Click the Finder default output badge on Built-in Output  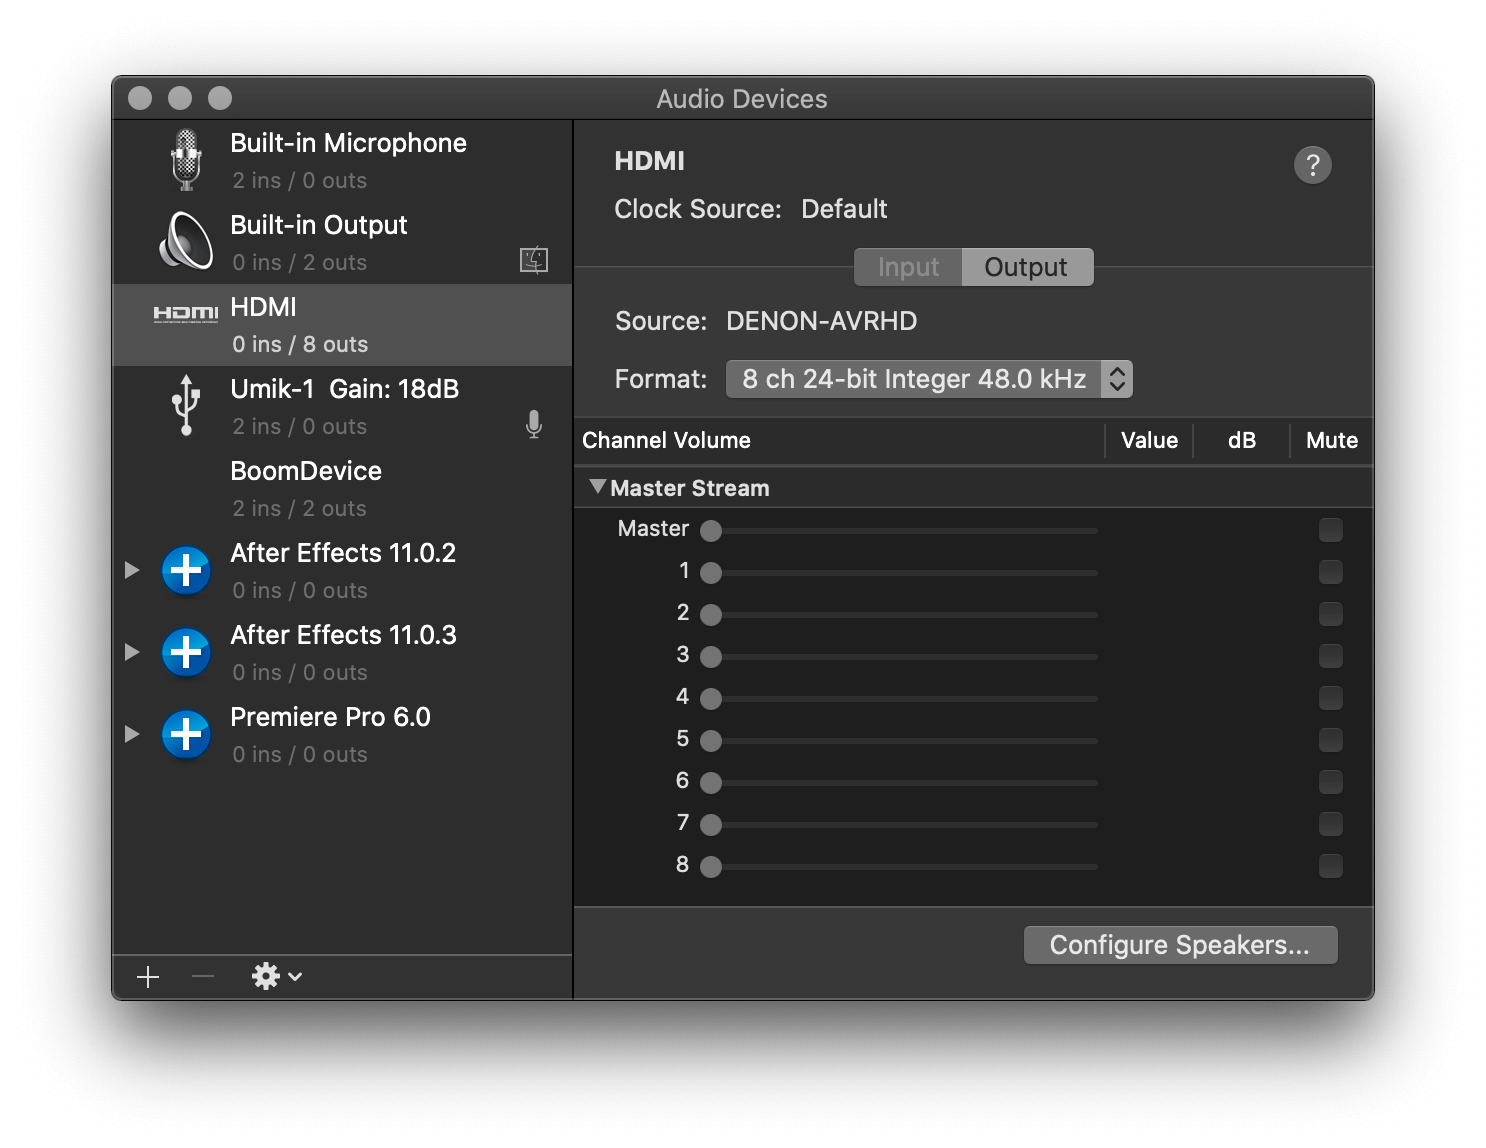click(534, 260)
